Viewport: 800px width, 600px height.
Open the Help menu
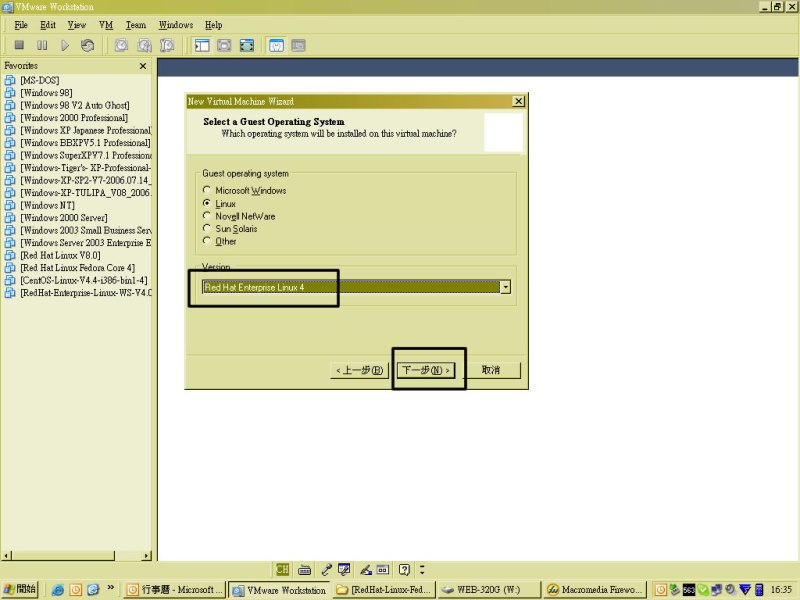(214, 24)
